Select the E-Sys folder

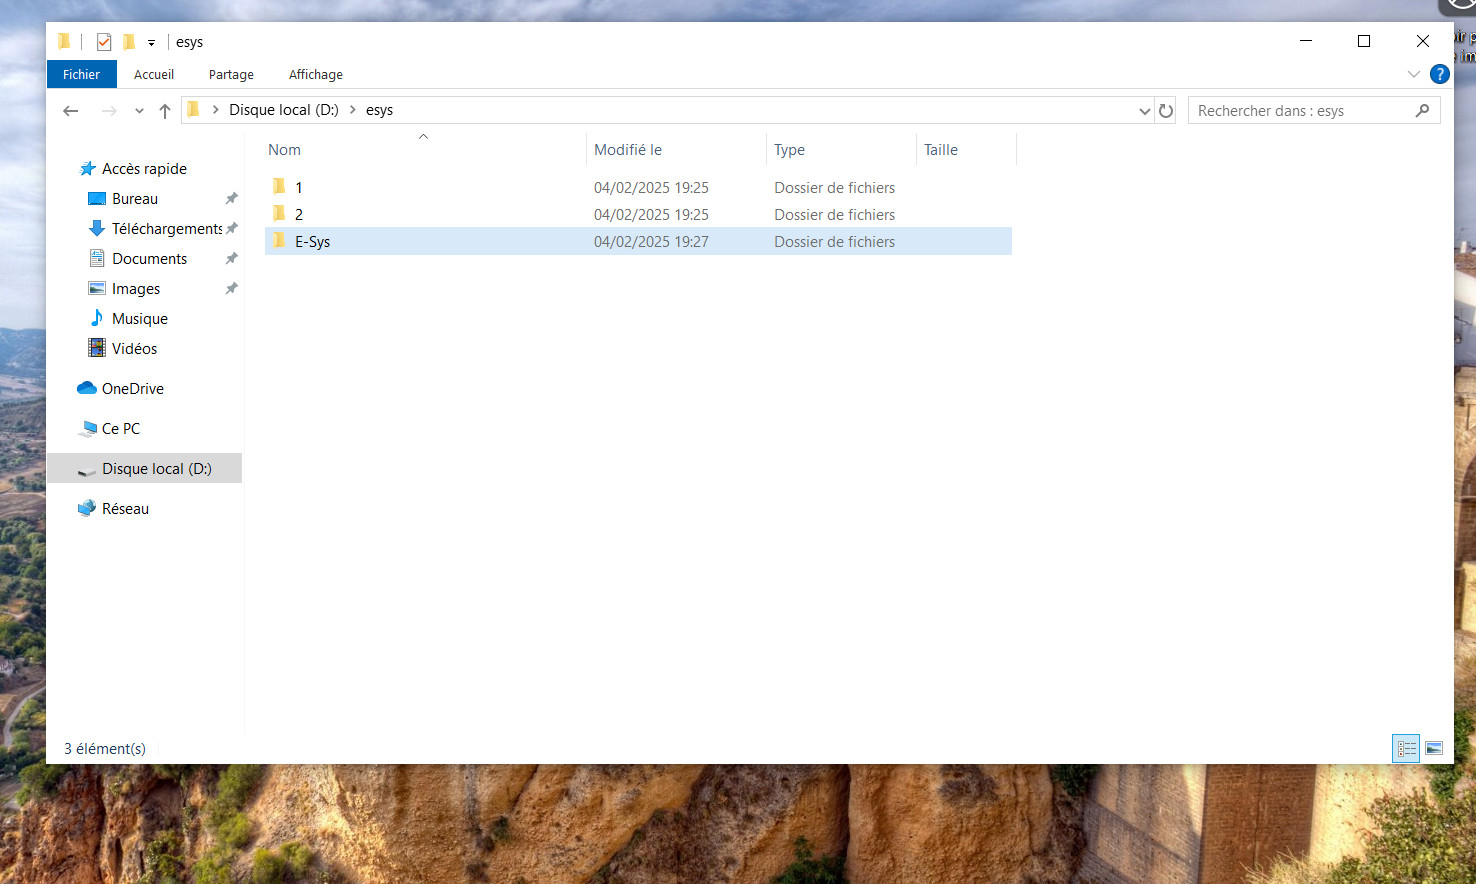point(638,241)
